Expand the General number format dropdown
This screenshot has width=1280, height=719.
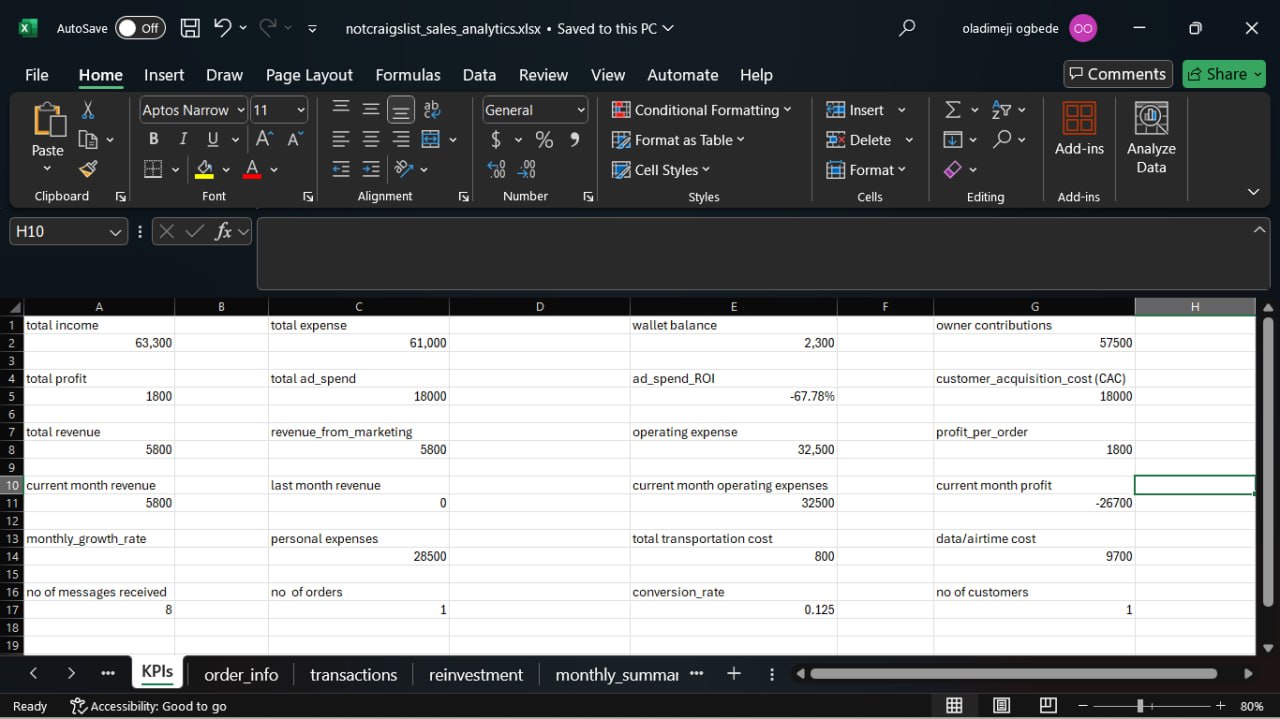(580, 110)
